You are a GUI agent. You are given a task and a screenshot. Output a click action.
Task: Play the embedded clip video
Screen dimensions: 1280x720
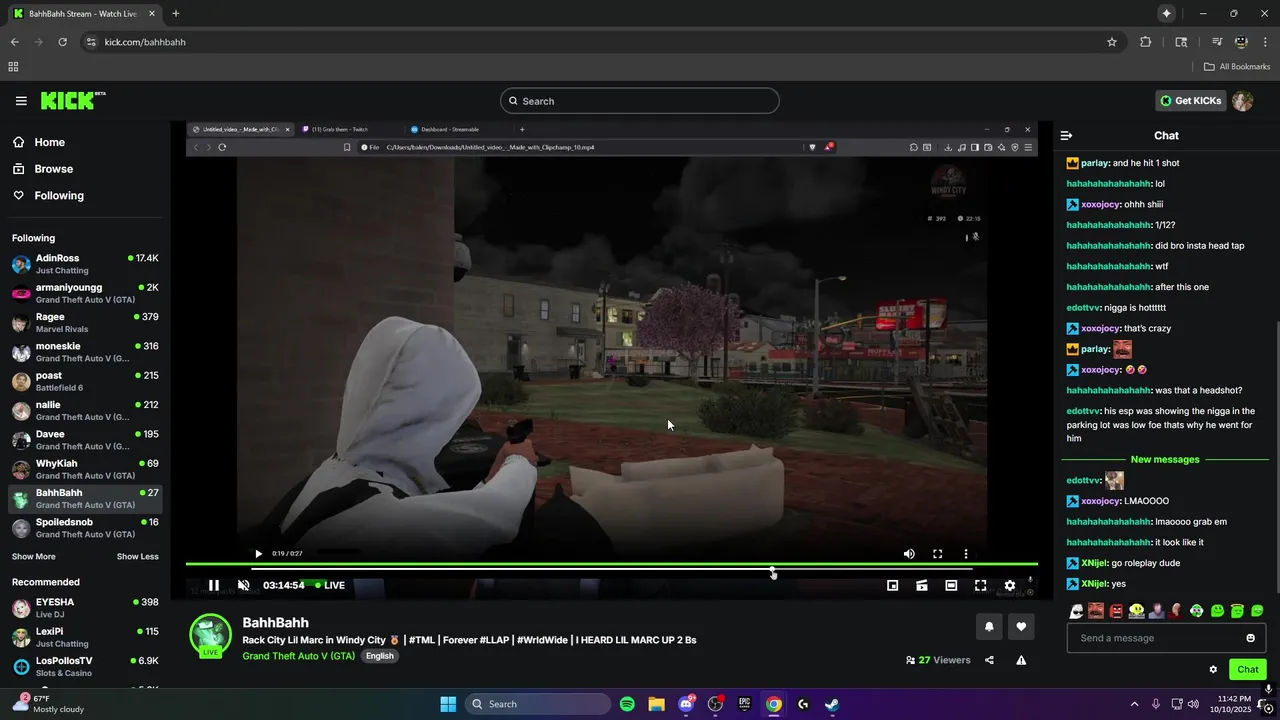point(258,554)
